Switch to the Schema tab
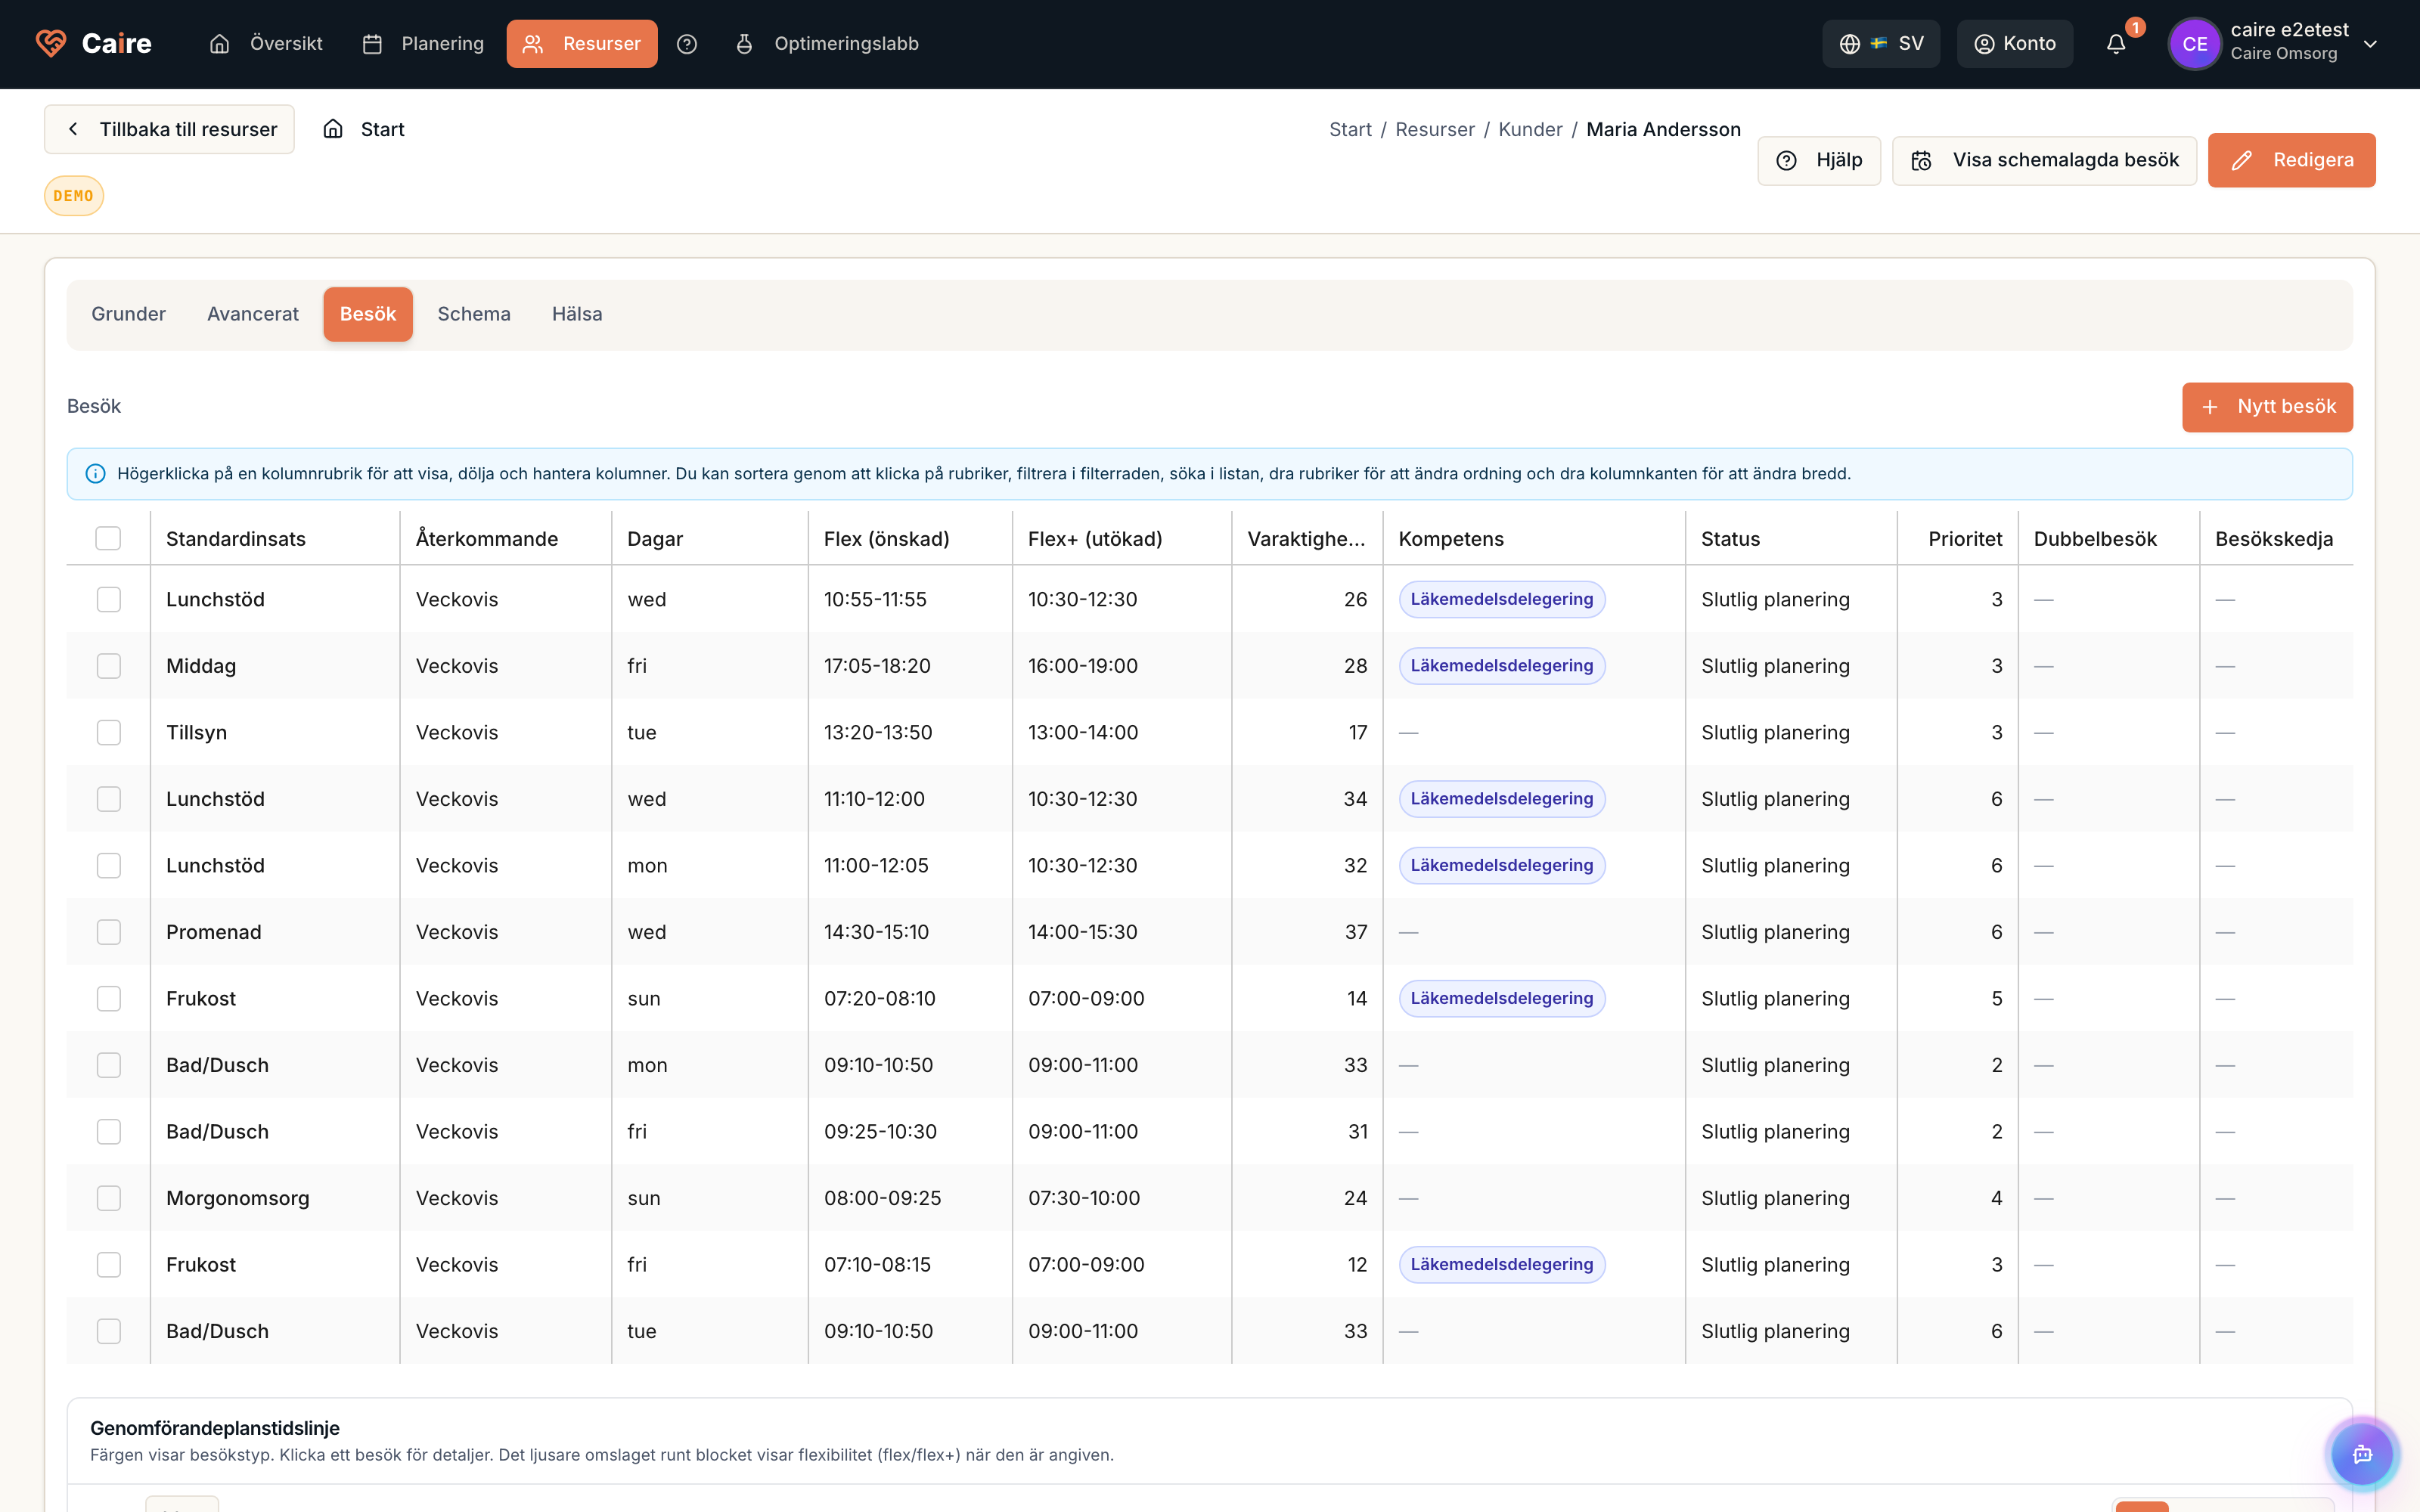The height and width of the screenshot is (1512, 2420). (x=474, y=314)
